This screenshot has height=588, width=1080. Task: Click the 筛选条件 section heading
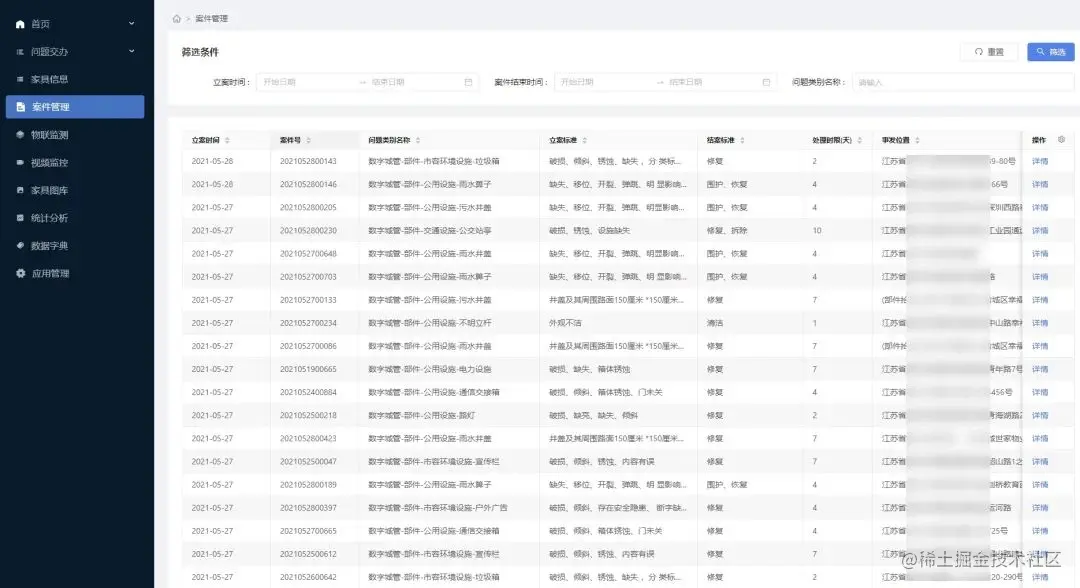click(200, 52)
